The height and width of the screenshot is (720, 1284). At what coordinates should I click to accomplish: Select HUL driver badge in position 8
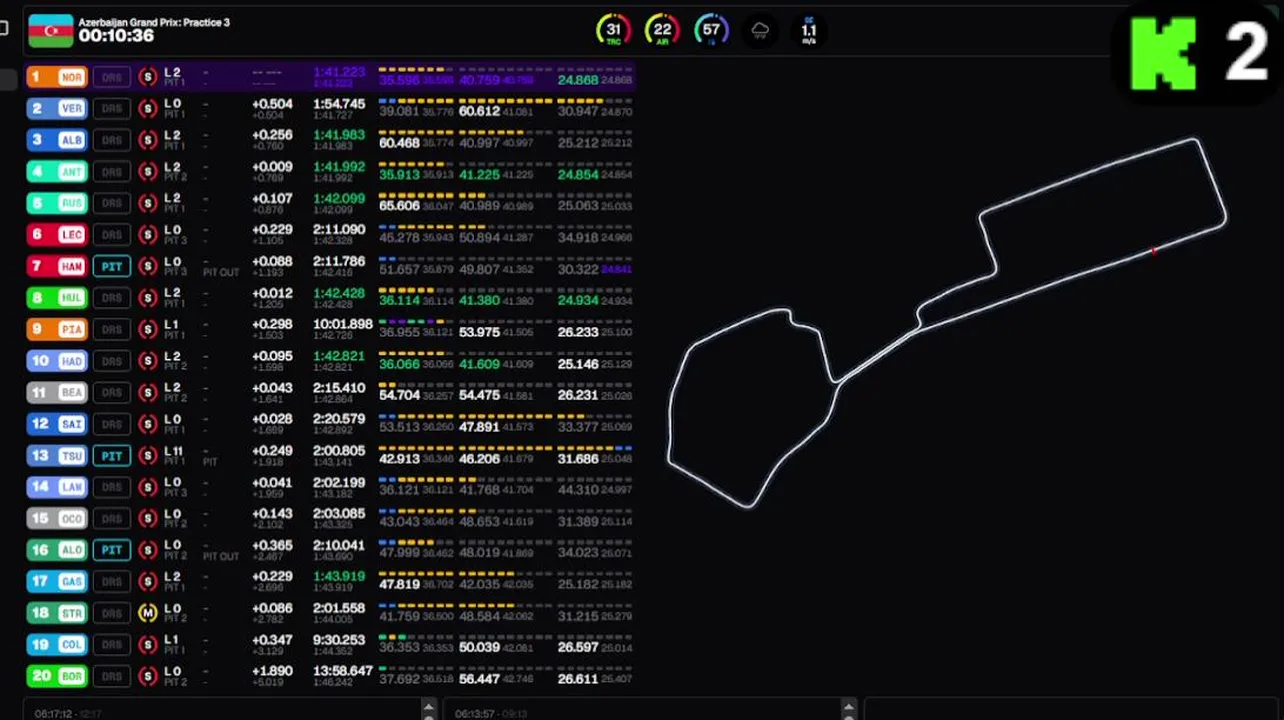tap(57, 298)
